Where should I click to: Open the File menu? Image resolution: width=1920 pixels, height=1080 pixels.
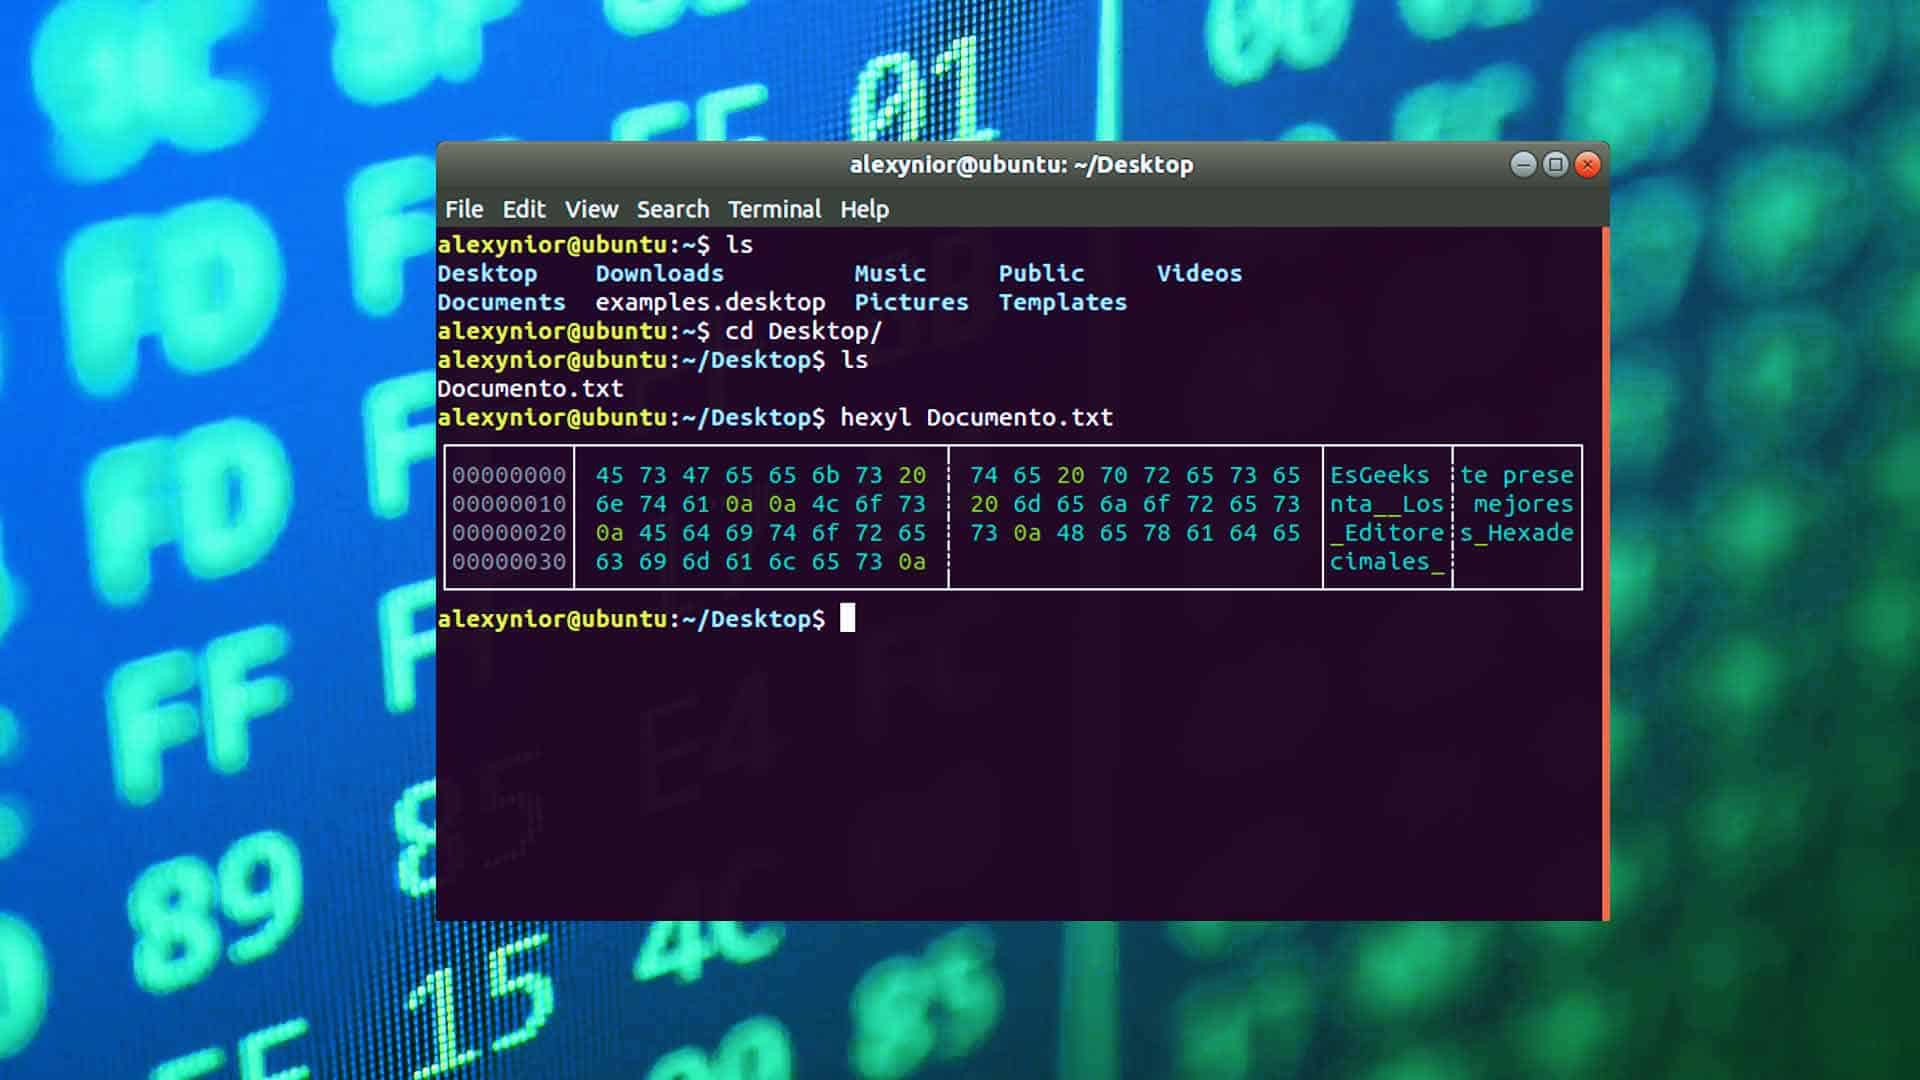464,209
